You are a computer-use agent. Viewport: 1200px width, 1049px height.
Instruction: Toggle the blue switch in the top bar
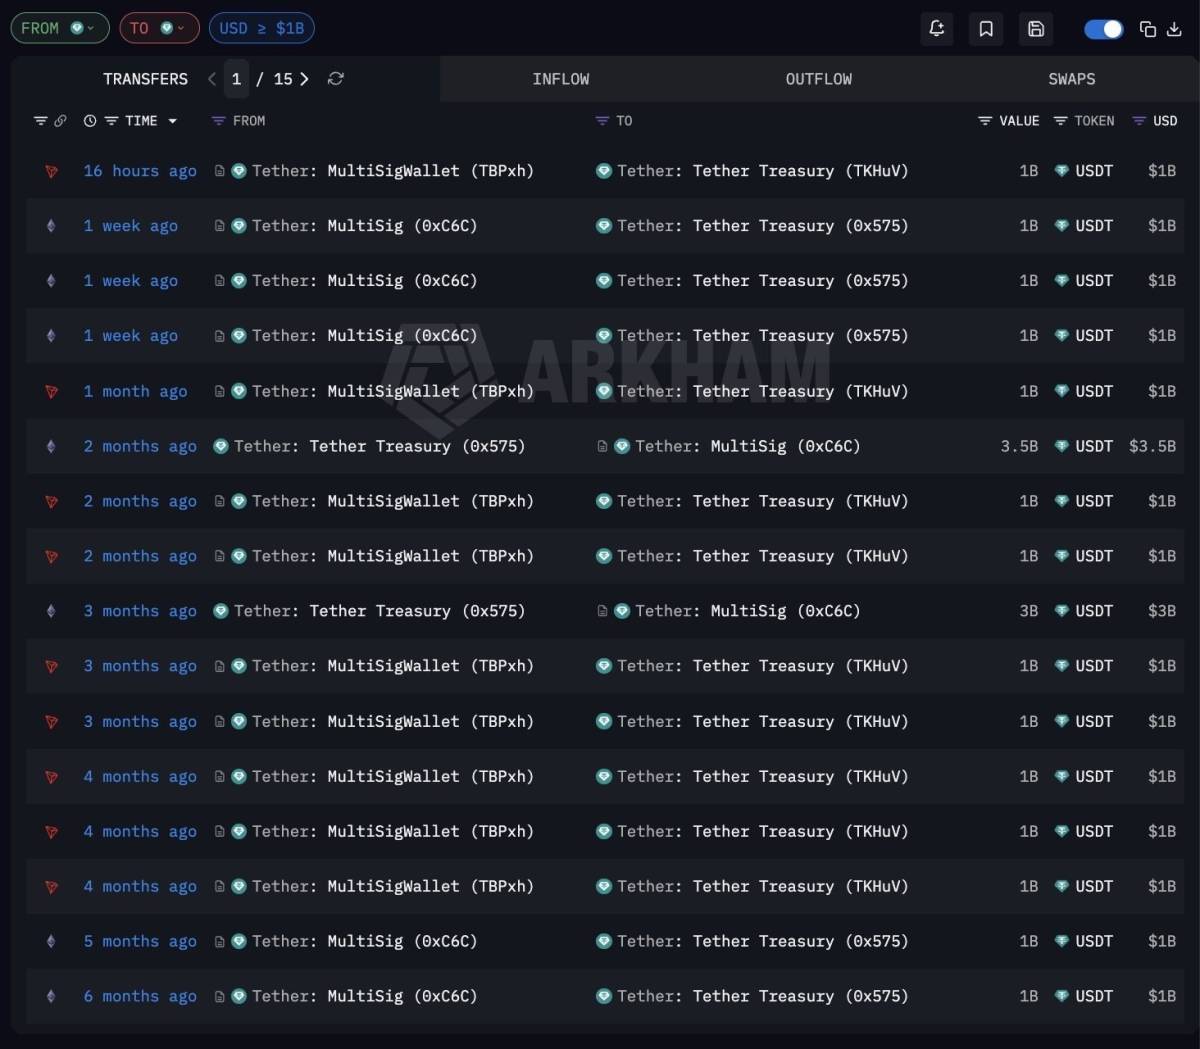[1104, 29]
